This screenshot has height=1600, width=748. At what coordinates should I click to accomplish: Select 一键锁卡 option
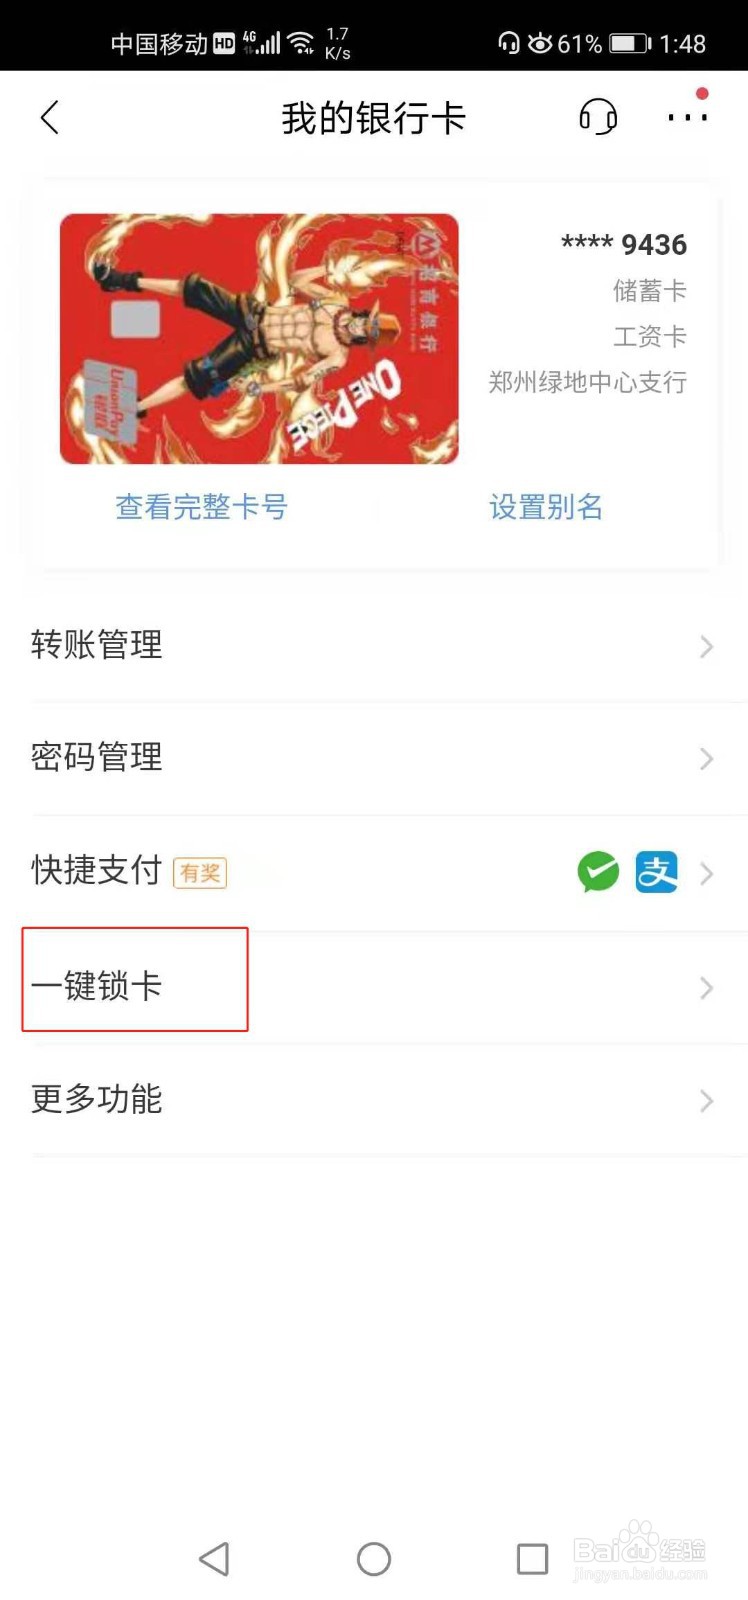pos(374,987)
